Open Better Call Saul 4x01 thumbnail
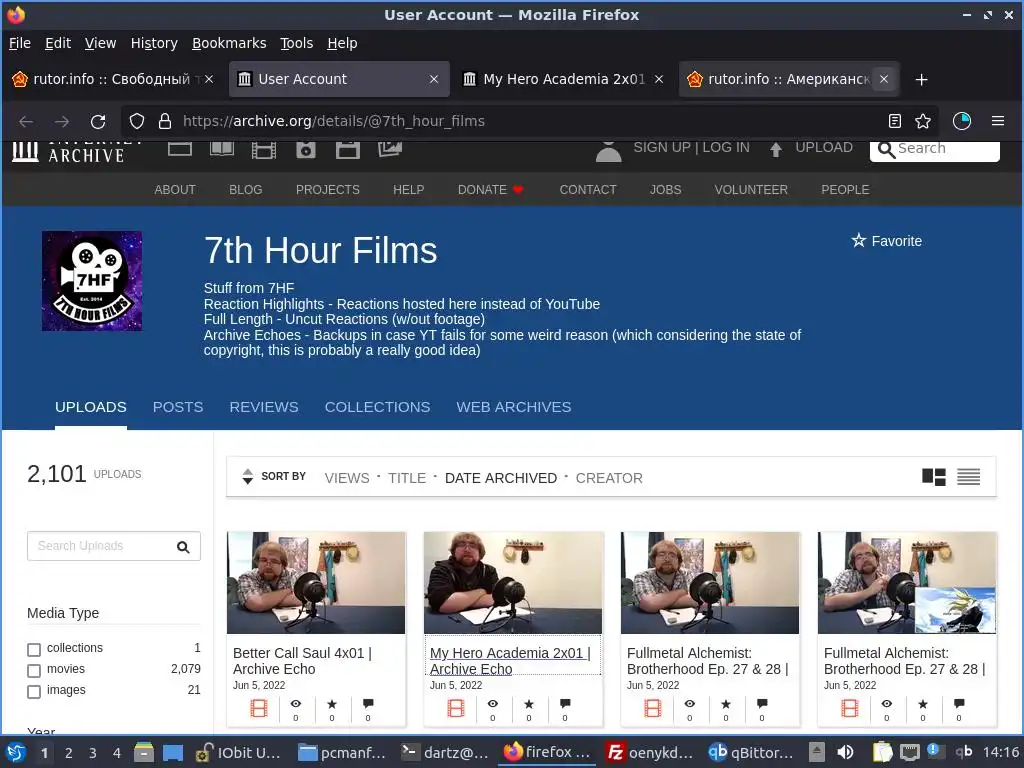This screenshot has width=1024, height=768. (x=316, y=583)
